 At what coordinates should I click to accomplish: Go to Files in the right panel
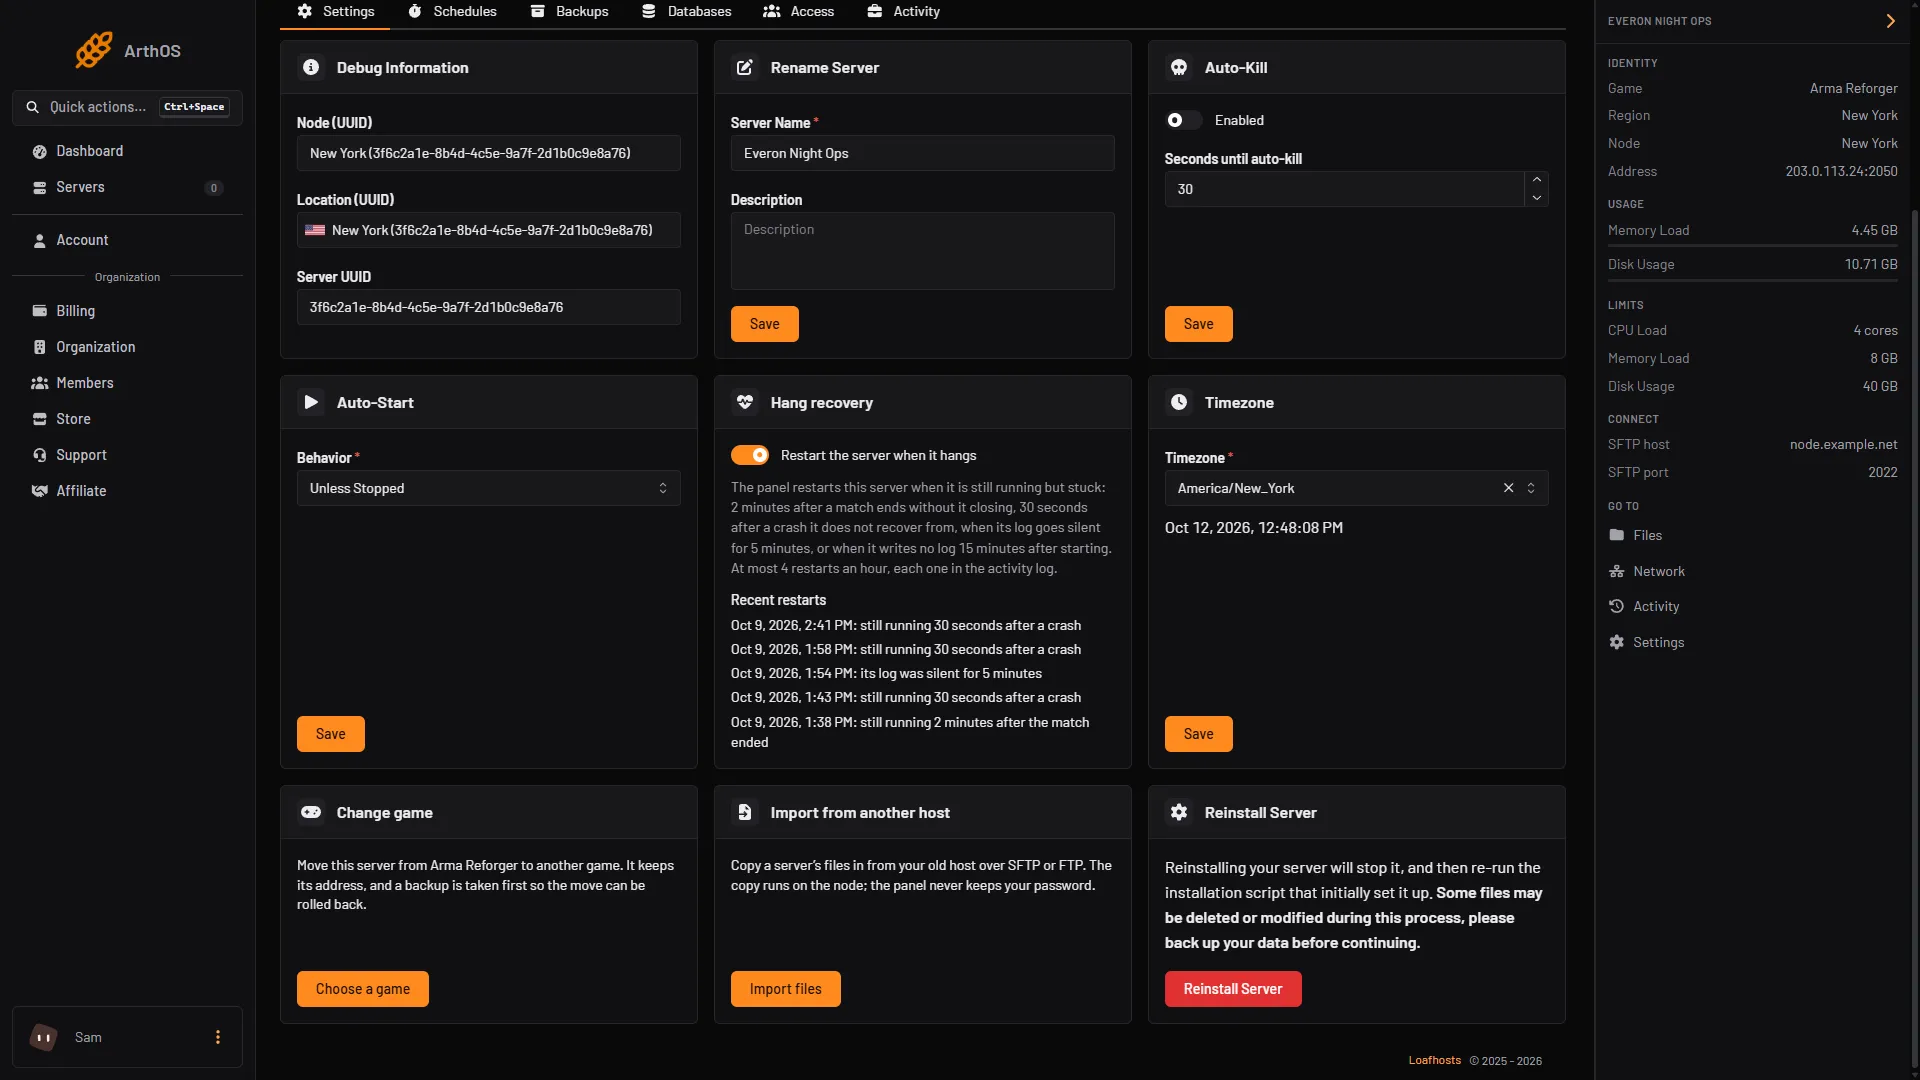pyautogui.click(x=1635, y=535)
